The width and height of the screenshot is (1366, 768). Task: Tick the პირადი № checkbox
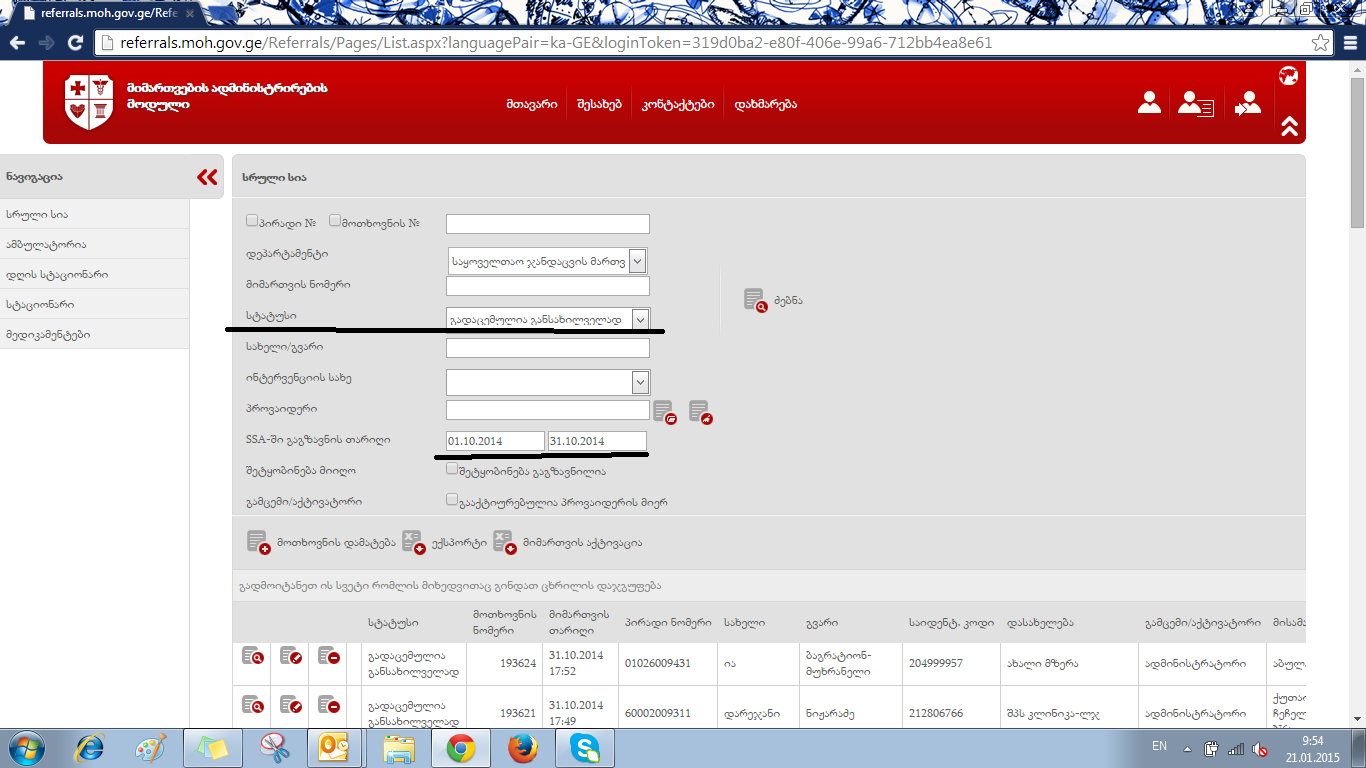click(x=253, y=221)
